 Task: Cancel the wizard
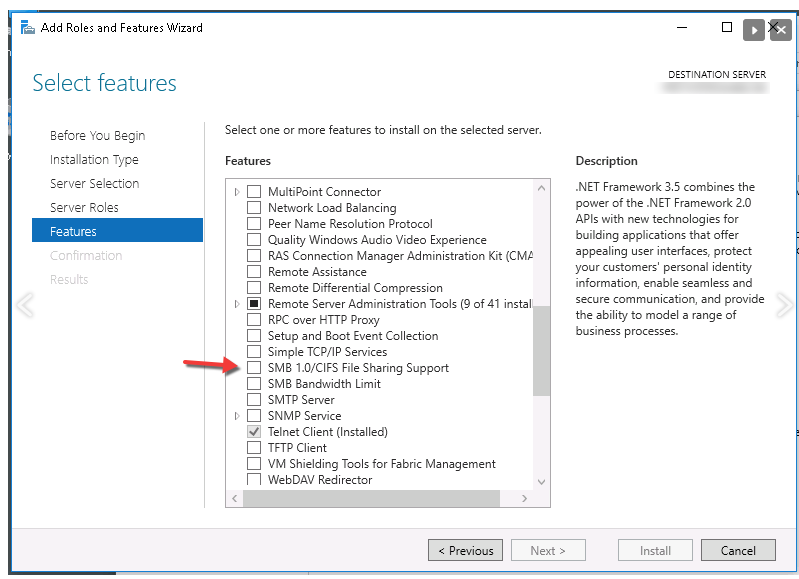tap(737, 550)
